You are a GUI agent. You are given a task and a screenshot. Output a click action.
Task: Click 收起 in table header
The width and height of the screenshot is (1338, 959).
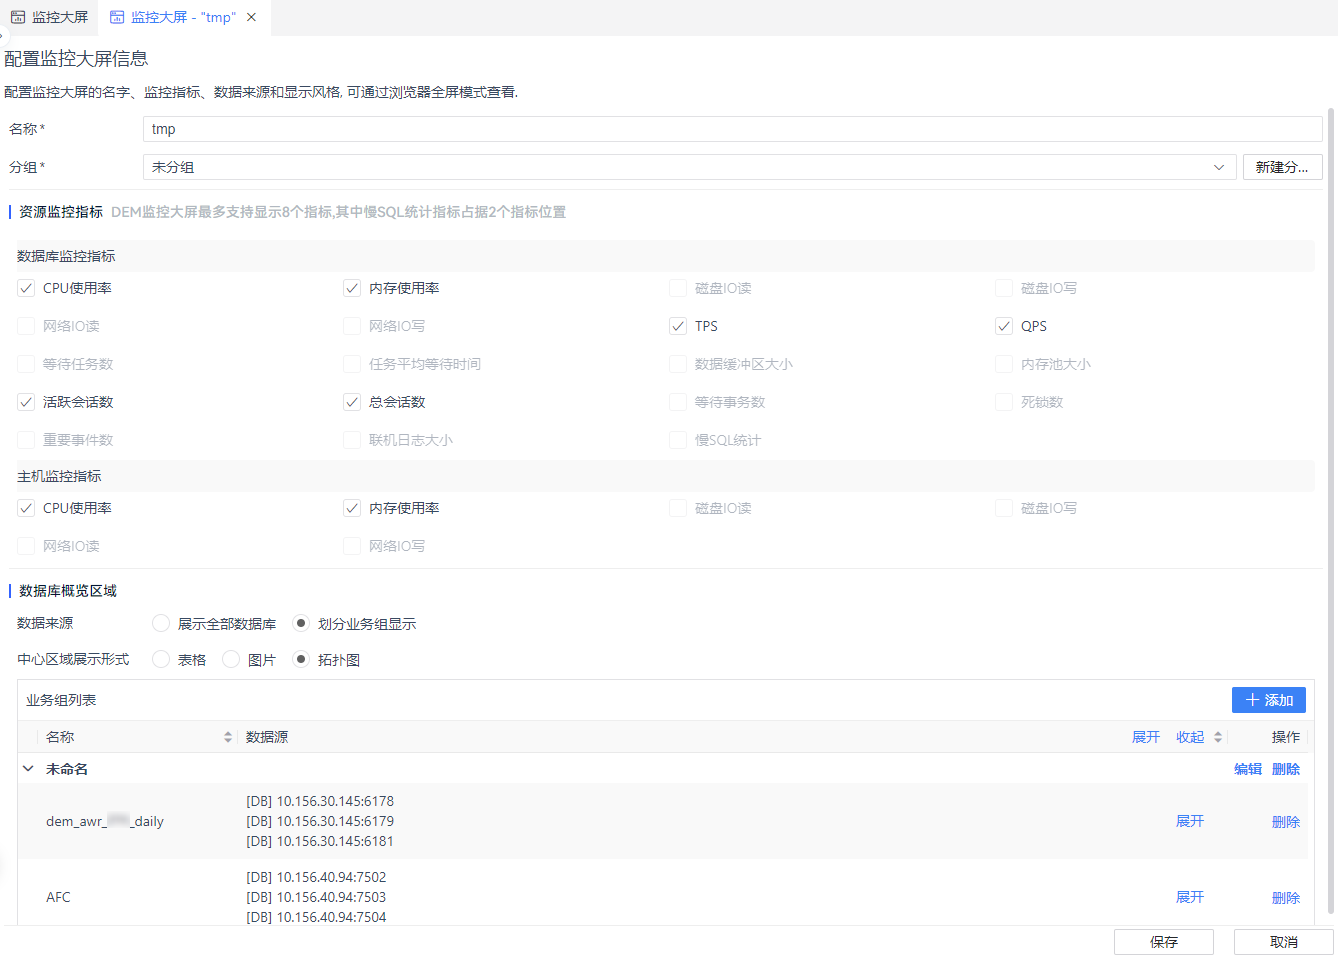click(1190, 737)
